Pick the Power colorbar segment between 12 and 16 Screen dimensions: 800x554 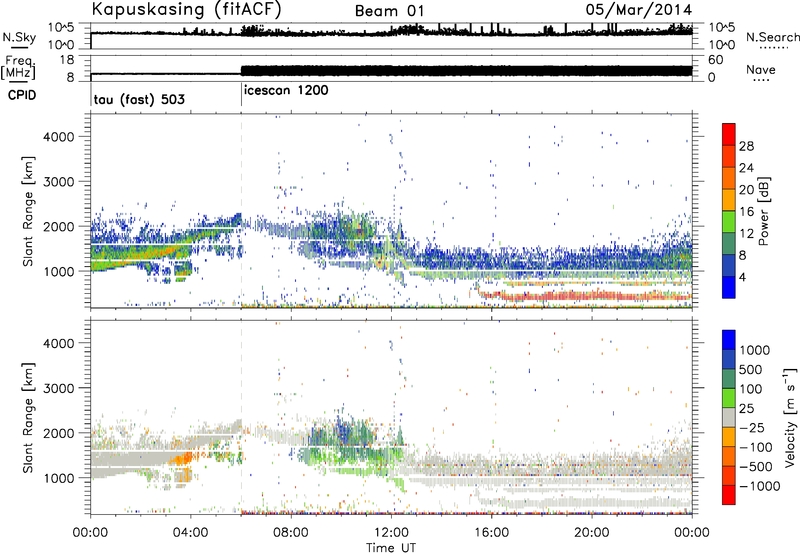coord(729,221)
